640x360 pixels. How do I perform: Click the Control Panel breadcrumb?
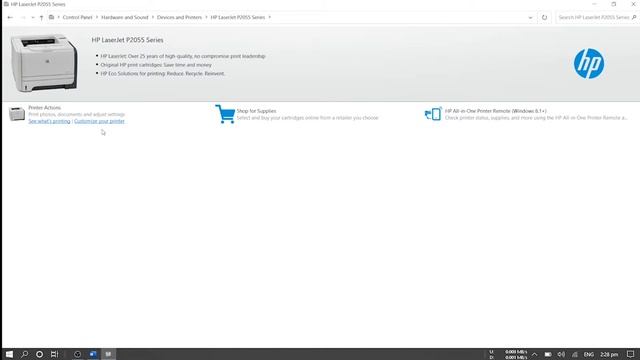(78, 18)
